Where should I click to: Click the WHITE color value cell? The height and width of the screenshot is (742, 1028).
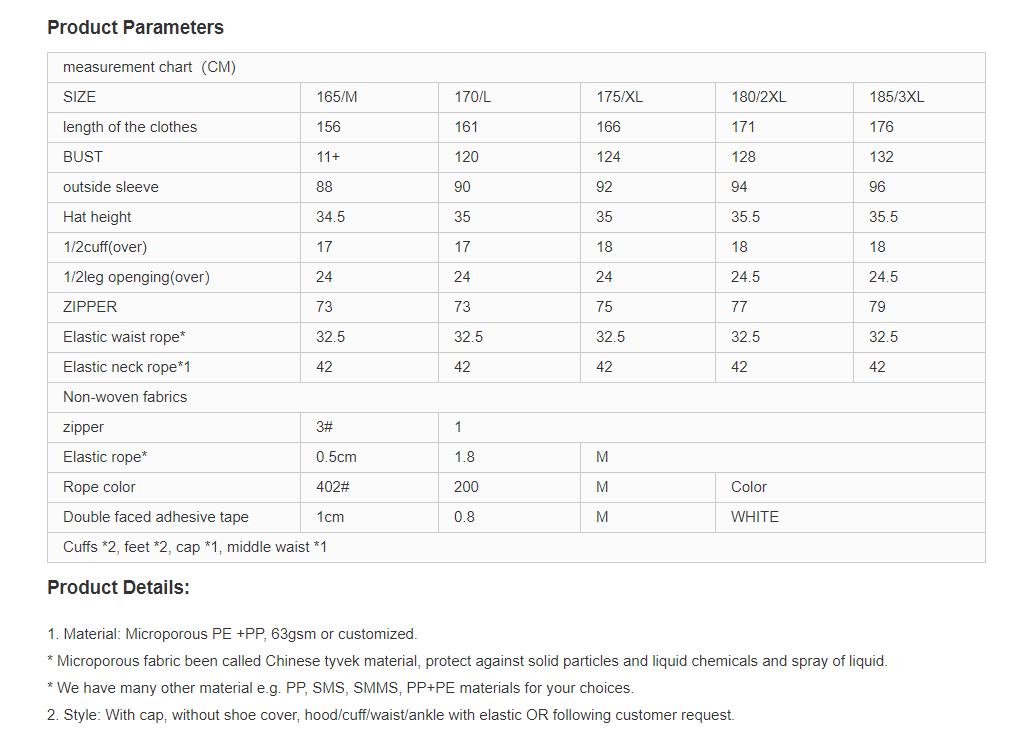coord(755,517)
